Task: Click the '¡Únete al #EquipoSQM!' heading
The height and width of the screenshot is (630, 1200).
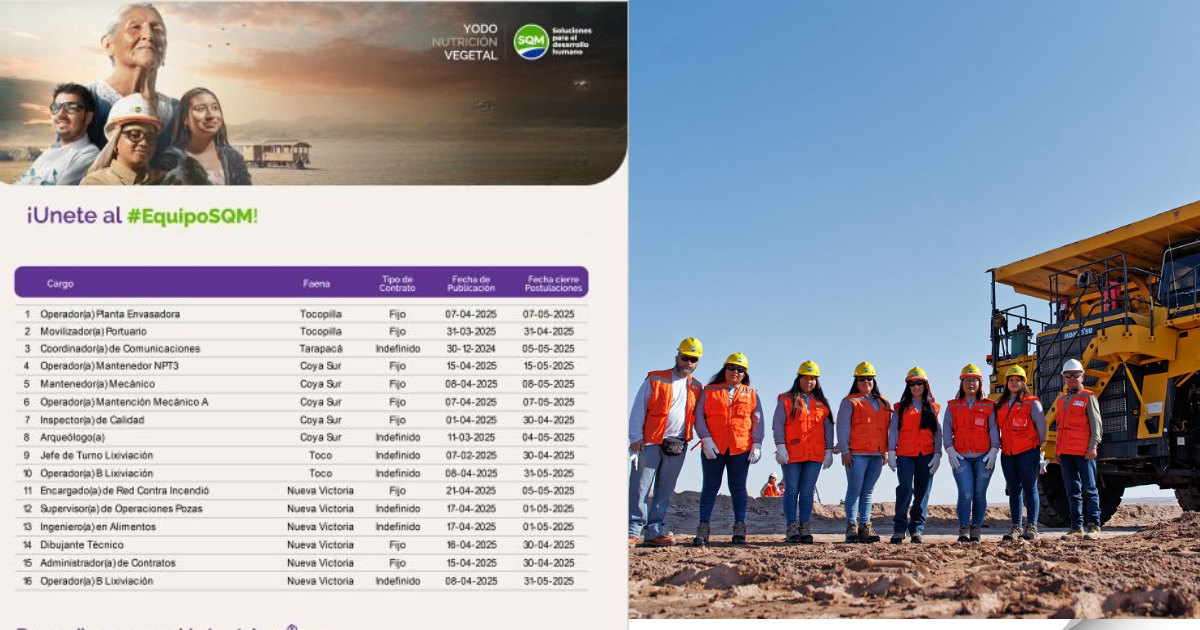Action: click(x=142, y=216)
